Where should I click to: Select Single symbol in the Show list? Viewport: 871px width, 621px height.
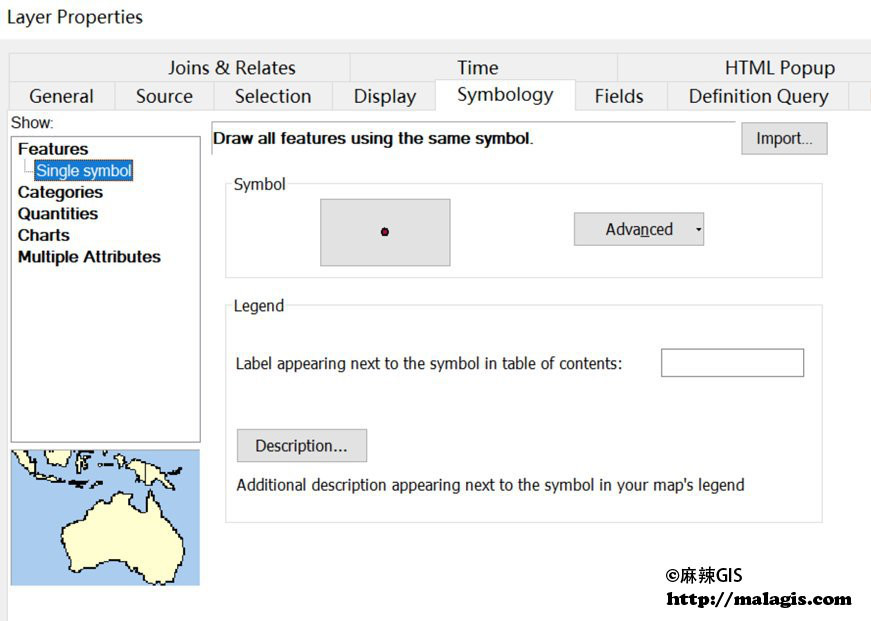[84, 171]
